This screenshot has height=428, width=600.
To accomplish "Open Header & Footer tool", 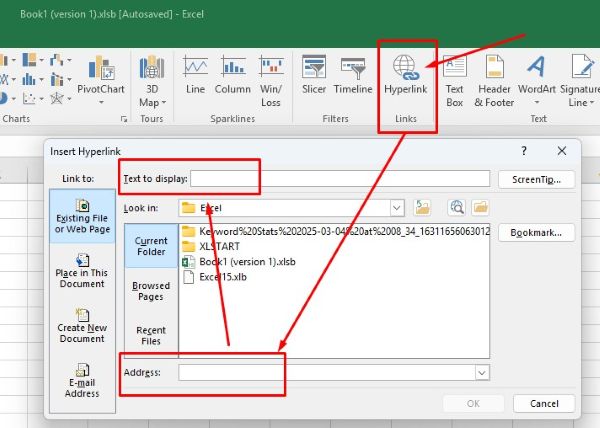I will 494,81.
